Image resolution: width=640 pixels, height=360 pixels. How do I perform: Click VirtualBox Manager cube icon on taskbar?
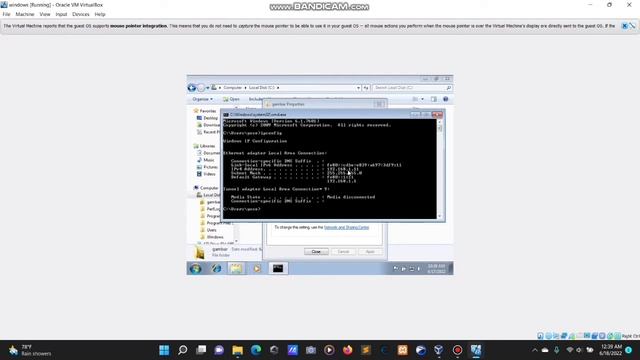439,350
